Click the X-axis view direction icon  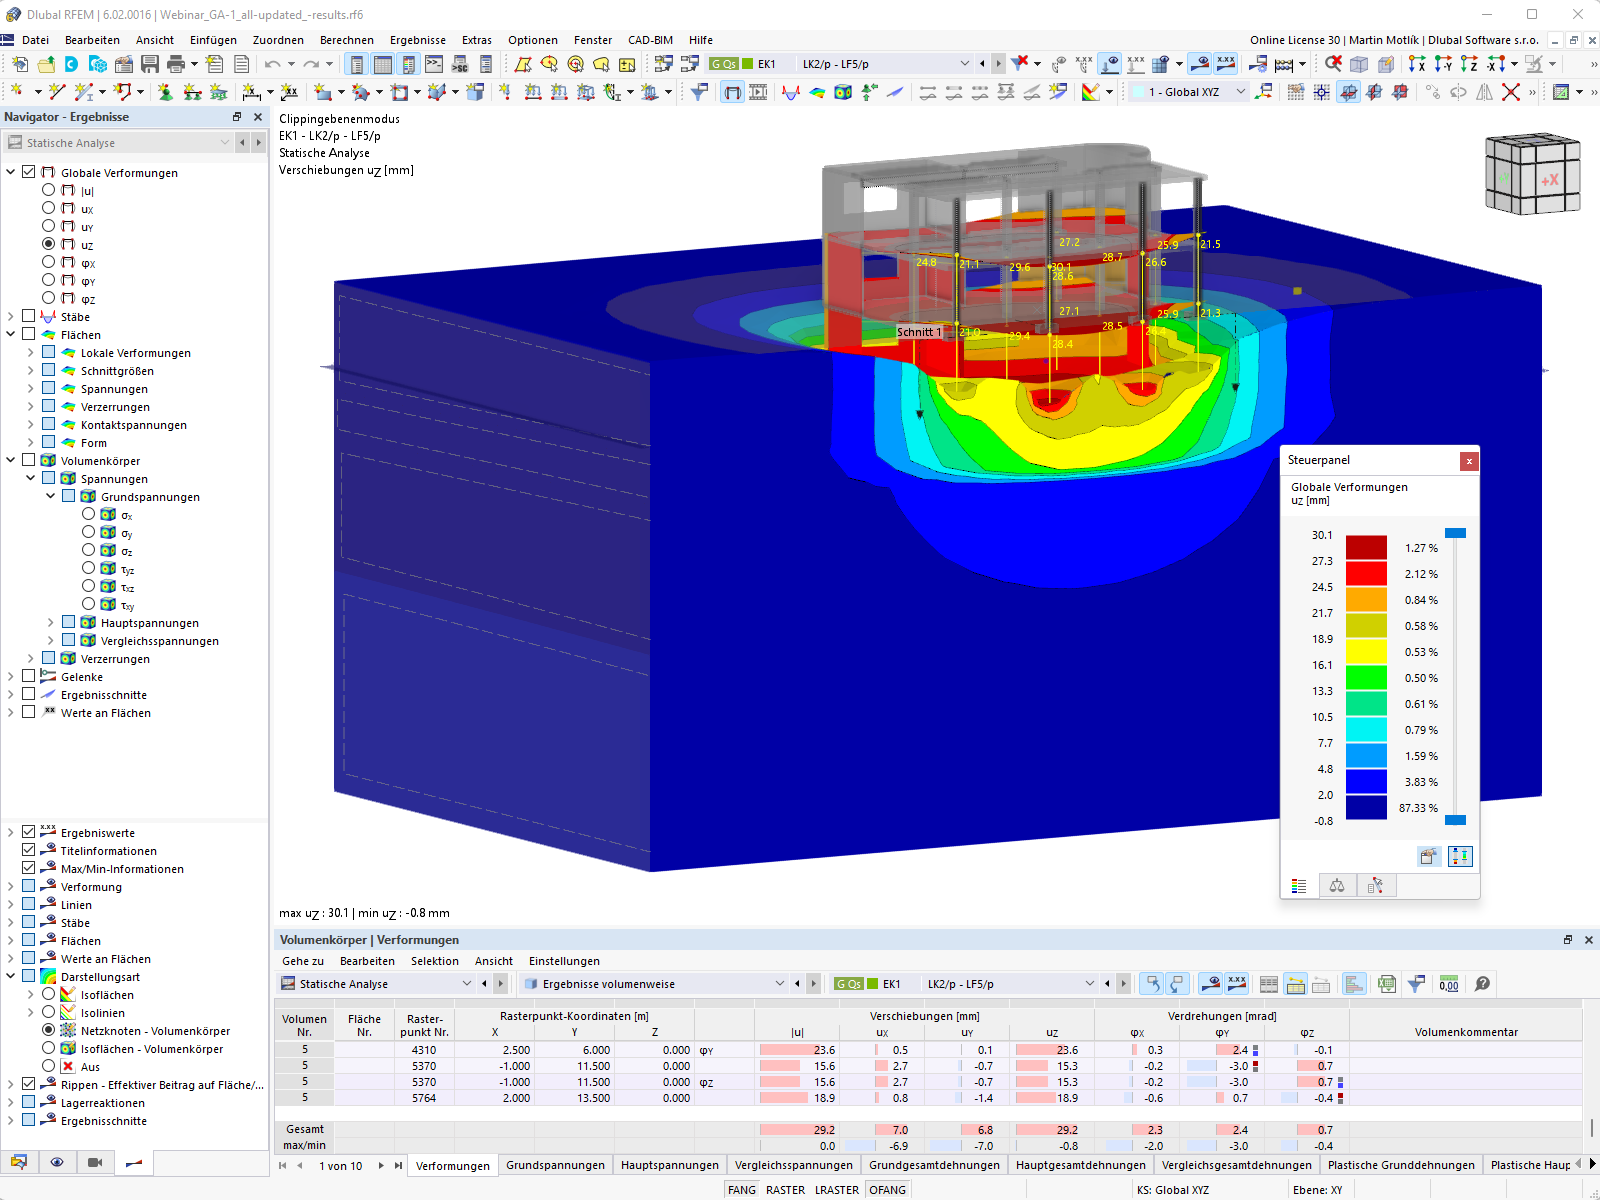pyautogui.click(x=1417, y=64)
